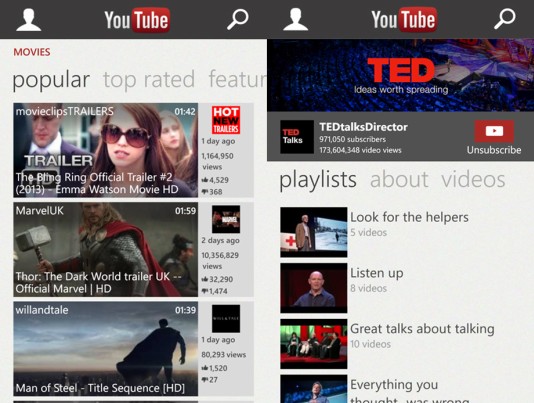
Task: Tap thumbs-down icon for Thor trailer
Action: 205,291
